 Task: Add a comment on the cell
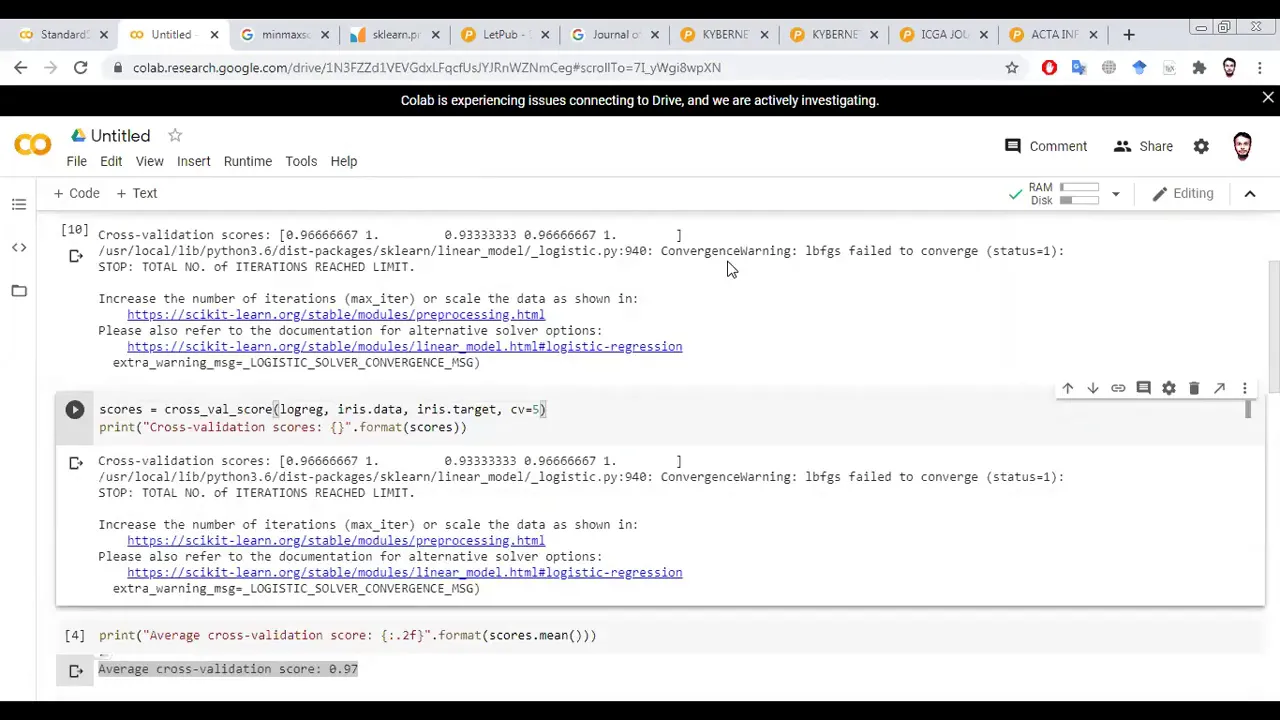tap(1143, 388)
